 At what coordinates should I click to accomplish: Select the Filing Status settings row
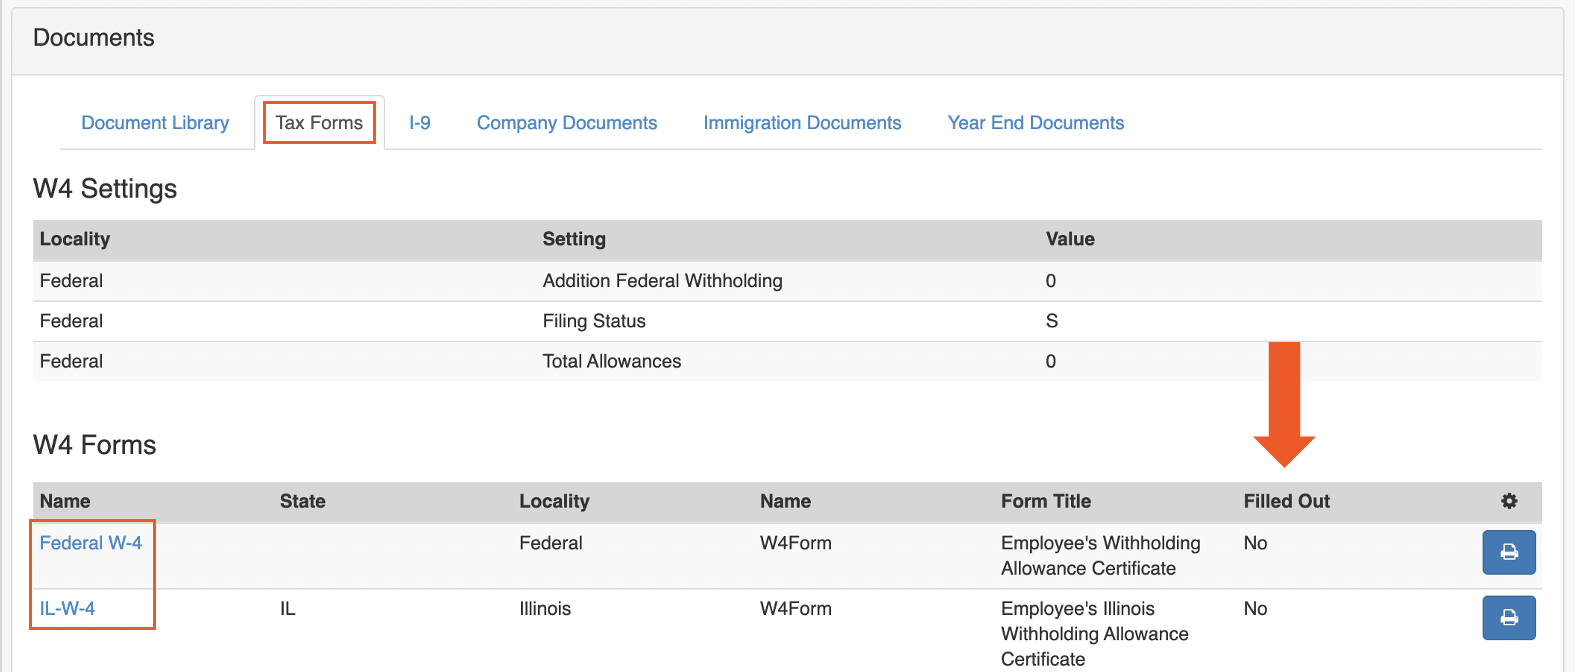coord(594,321)
